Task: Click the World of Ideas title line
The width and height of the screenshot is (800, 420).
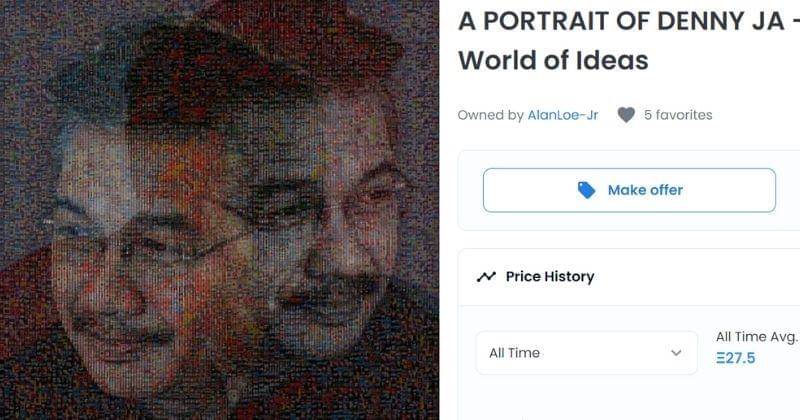Action: click(554, 60)
